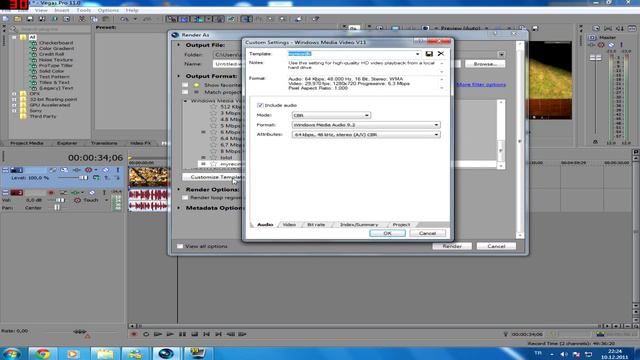Click the More filter options link

[481, 84]
